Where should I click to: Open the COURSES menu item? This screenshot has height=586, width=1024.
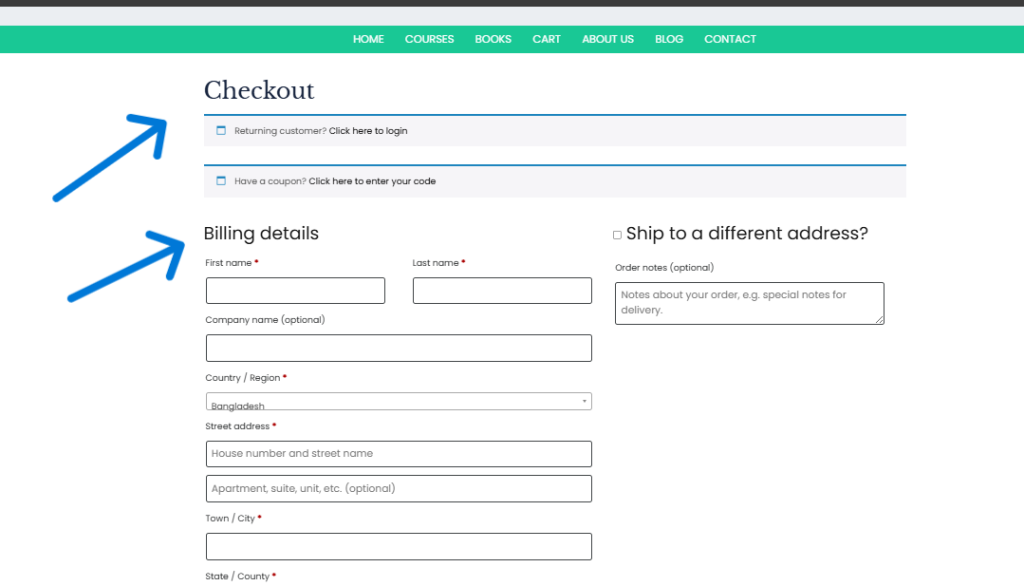click(x=429, y=39)
